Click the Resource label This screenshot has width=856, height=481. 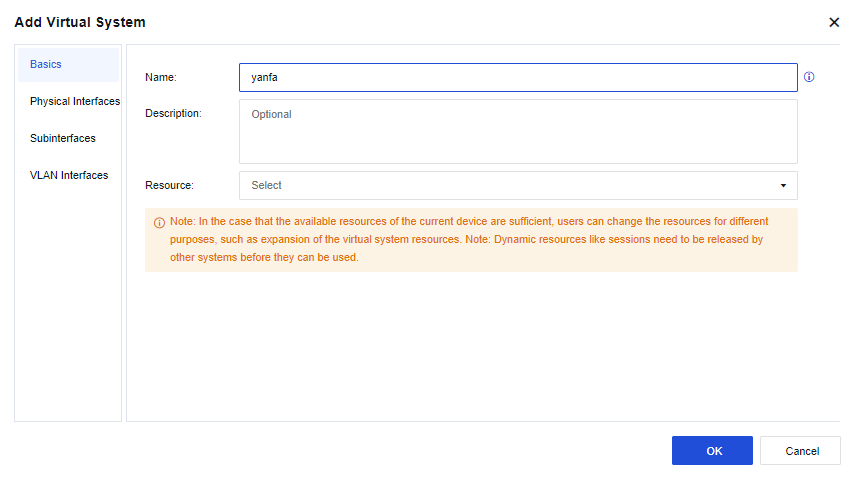click(x=169, y=186)
